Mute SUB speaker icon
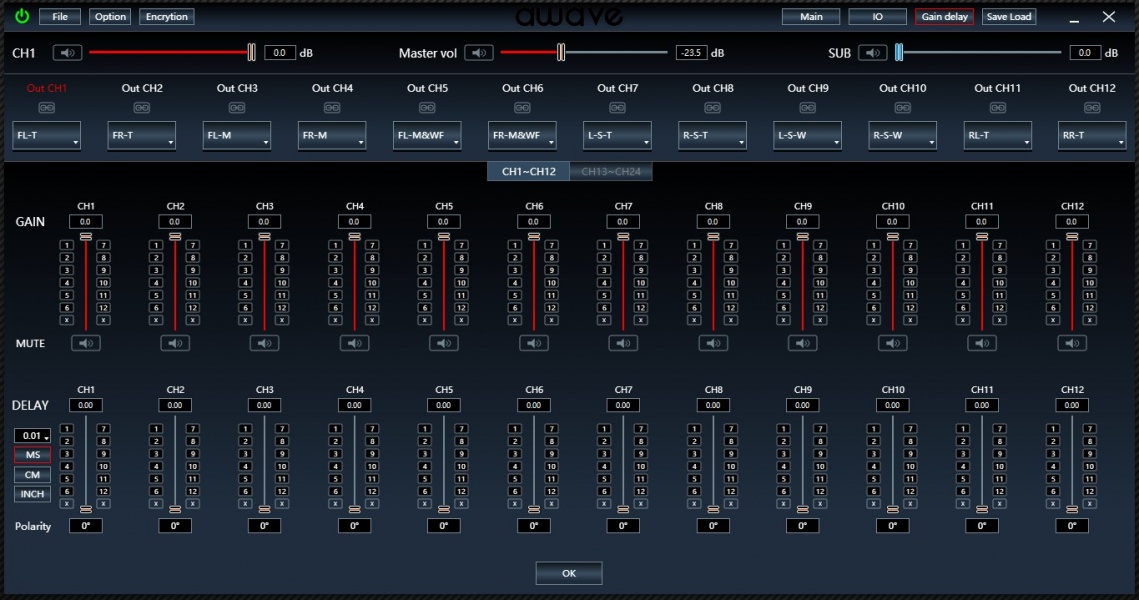 coord(872,52)
